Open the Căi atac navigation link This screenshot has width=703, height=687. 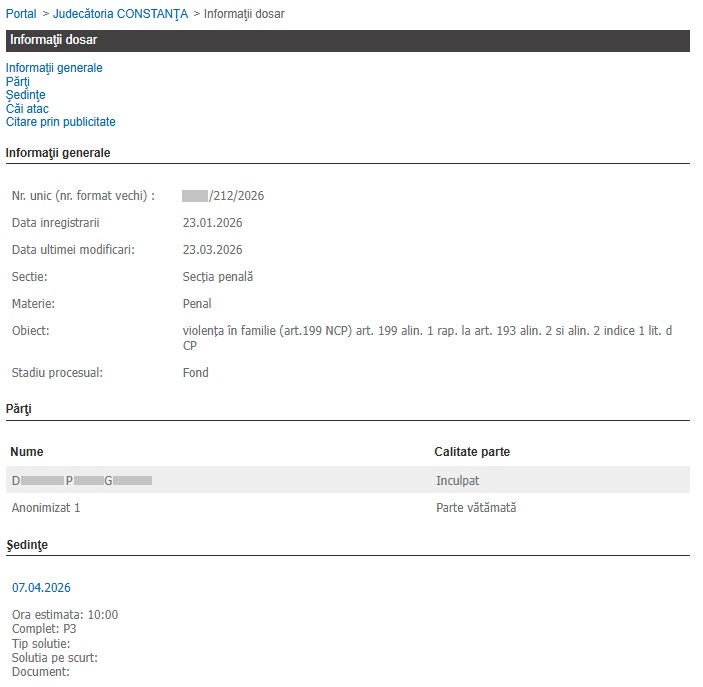(27, 108)
